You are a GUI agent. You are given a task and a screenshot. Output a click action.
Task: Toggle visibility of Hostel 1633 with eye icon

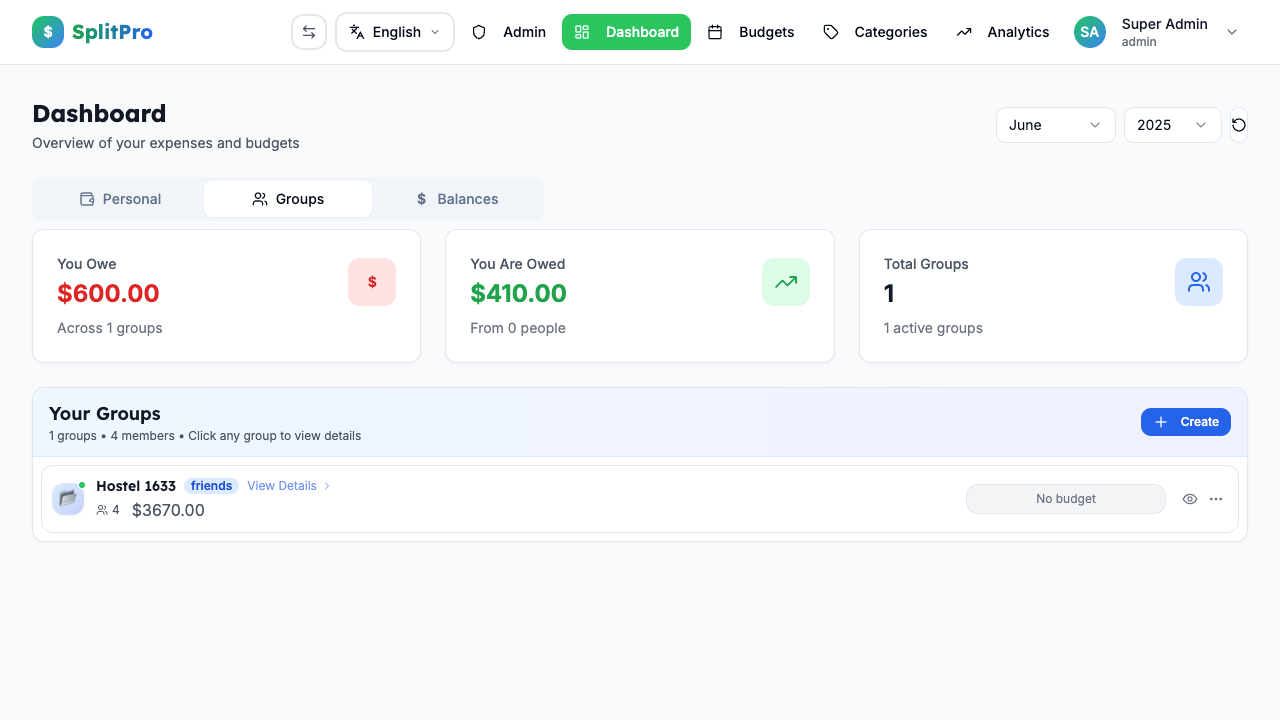[x=1189, y=498]
